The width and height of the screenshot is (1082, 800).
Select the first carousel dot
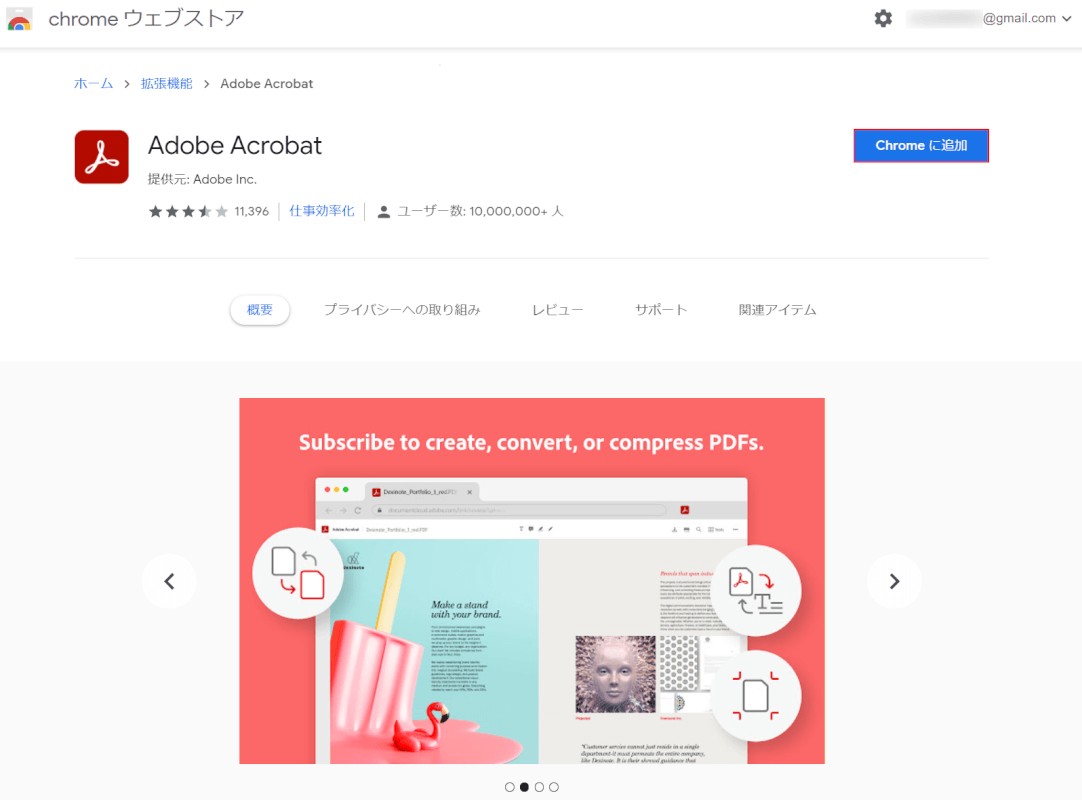click(509, 787)
